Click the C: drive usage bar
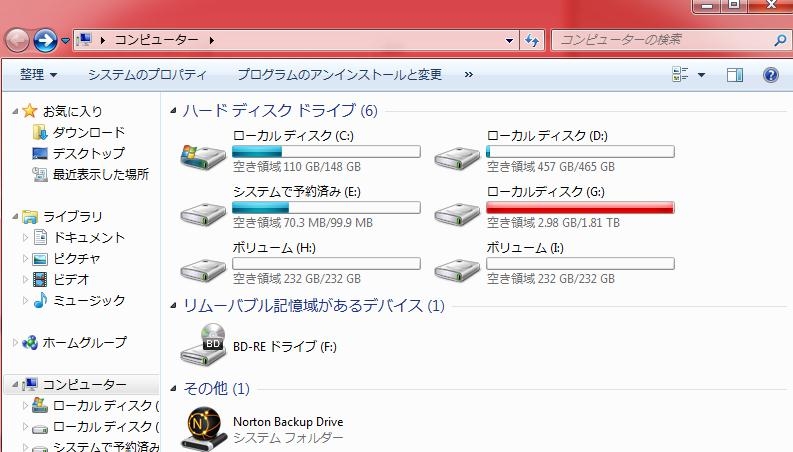793x452 pixels. (x=326, y=151)
